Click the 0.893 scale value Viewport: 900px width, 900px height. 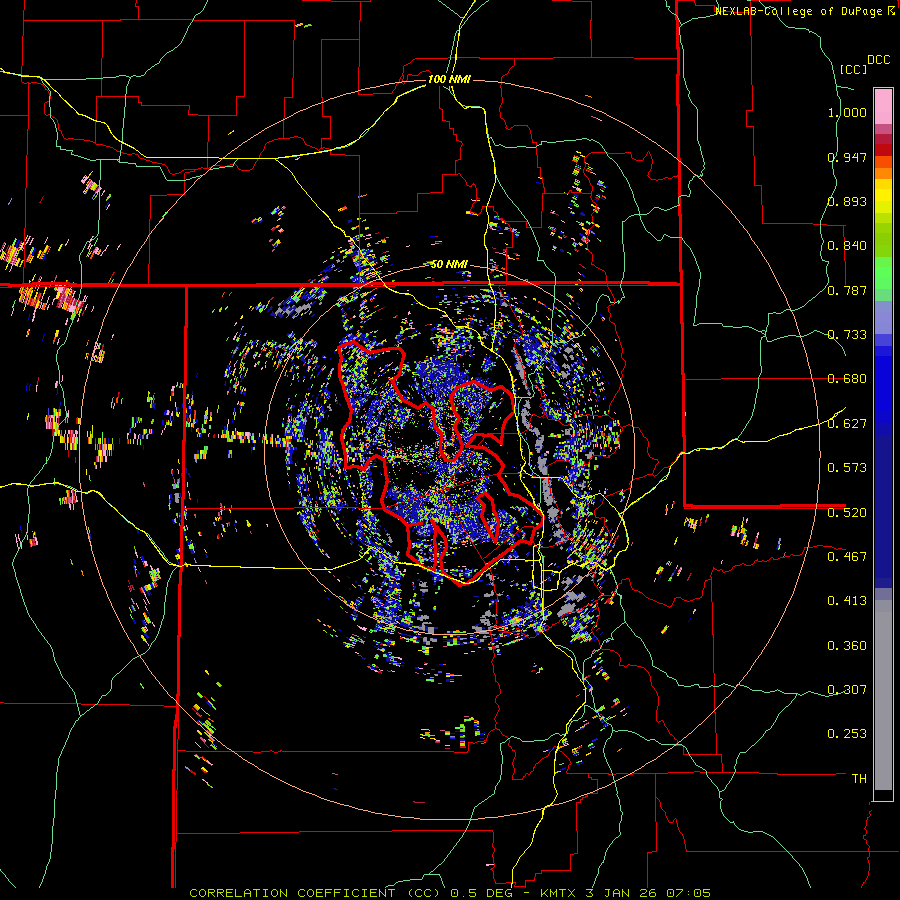tap(847, 201)
